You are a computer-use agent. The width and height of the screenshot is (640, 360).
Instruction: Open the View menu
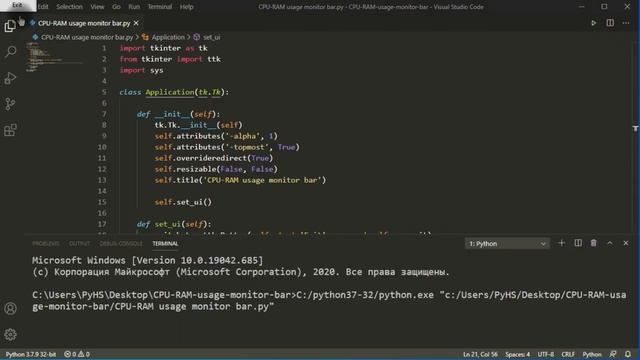(x=97, y=7)
